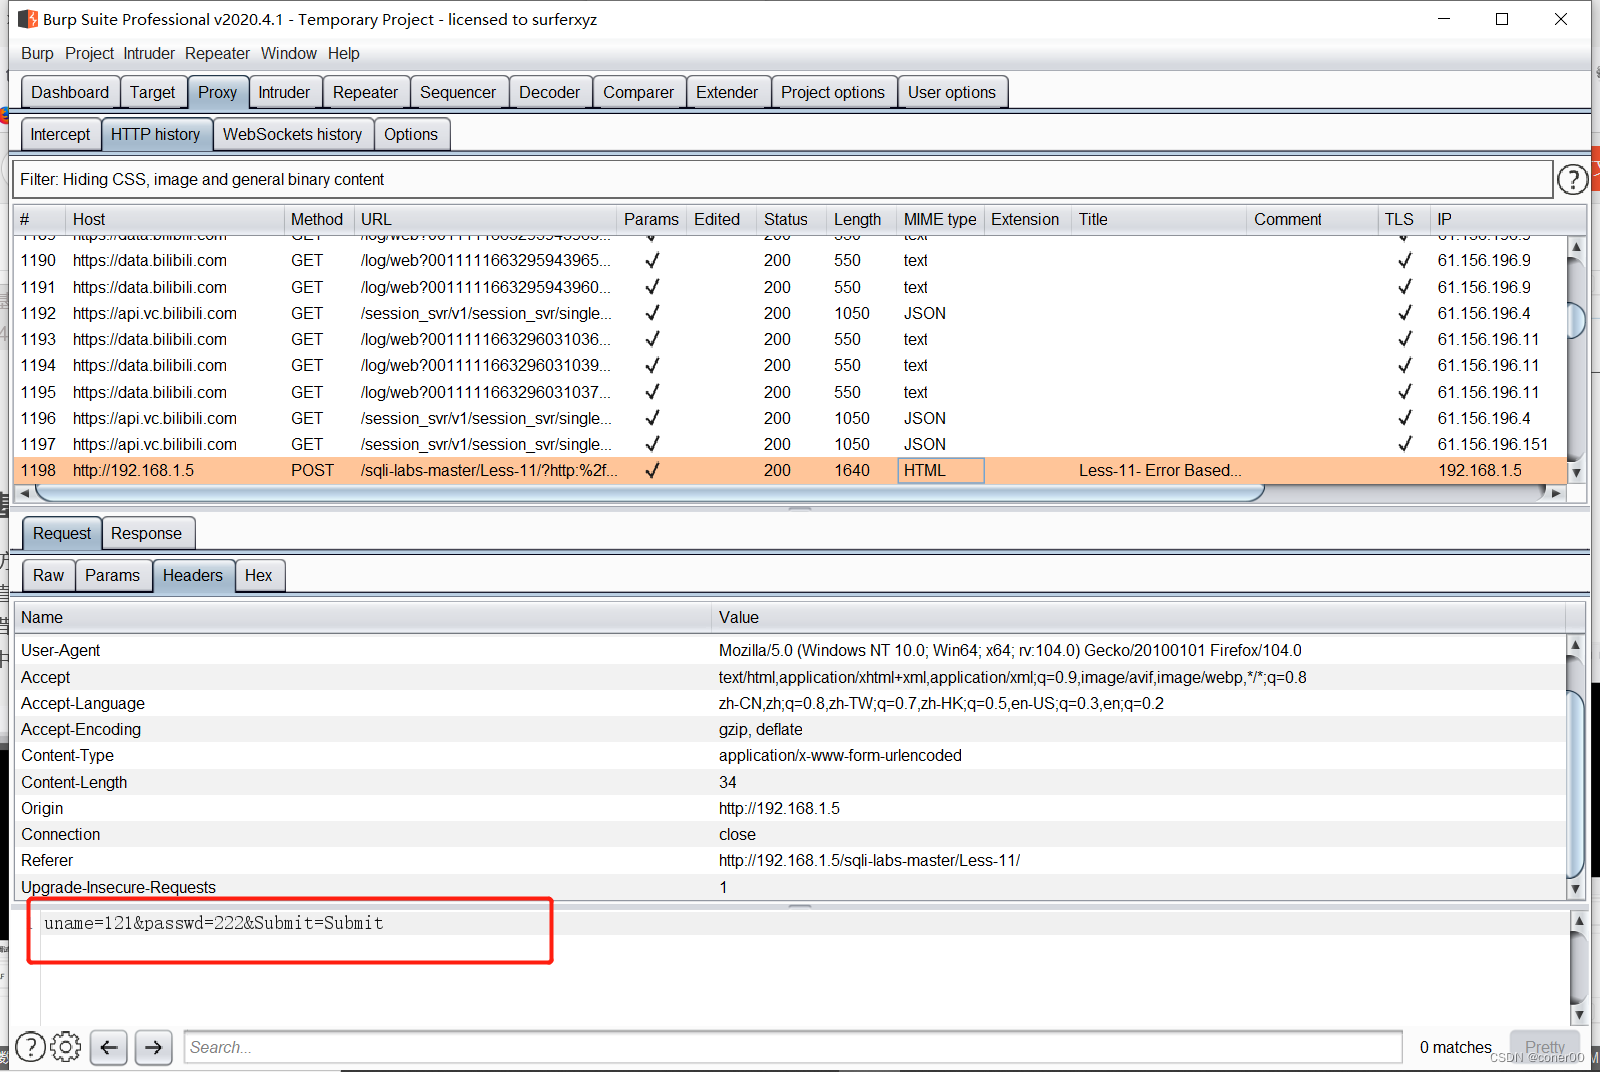Sort history by the Length column

pyautogui.click(x=862, y=219)
